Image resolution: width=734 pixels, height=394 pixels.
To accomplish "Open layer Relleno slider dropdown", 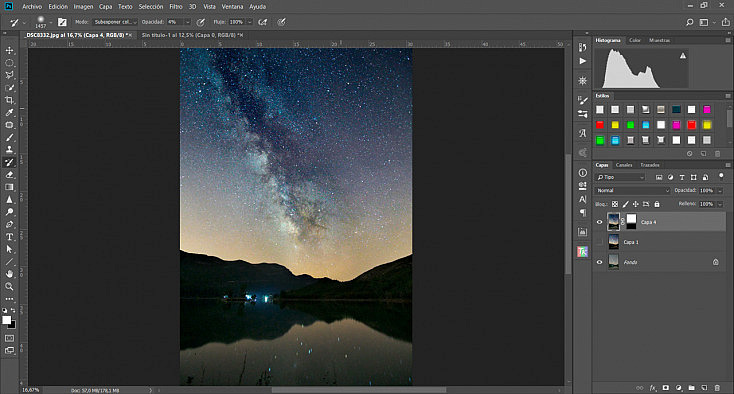I will coord(720,204).
